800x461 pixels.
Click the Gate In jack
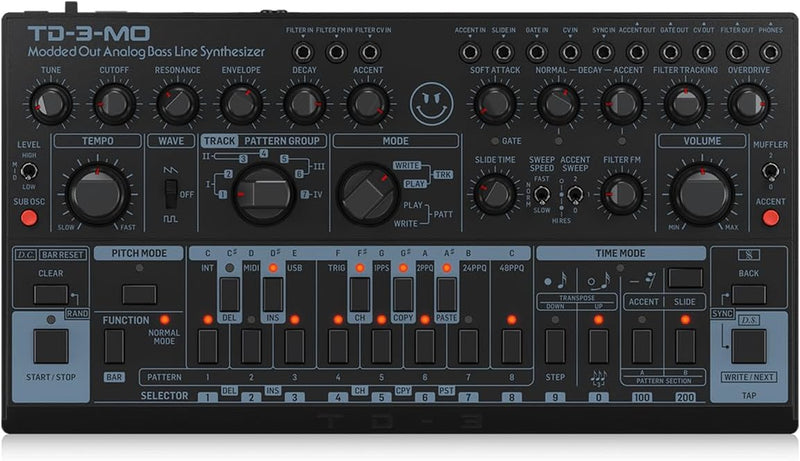[536, 52]
